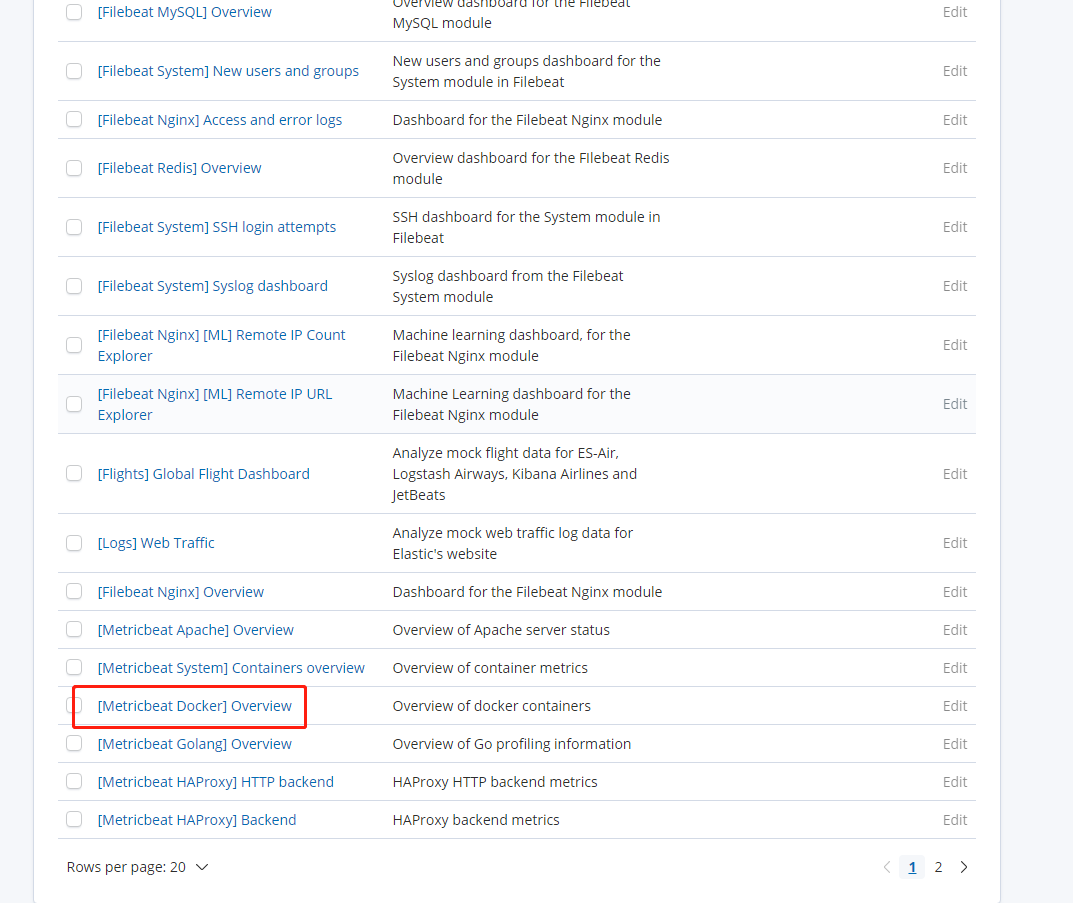Click description 'Overview of docker containers'
Image resolution: width=1073 pixels, height=903 pixels.
[x=491, y=706]
